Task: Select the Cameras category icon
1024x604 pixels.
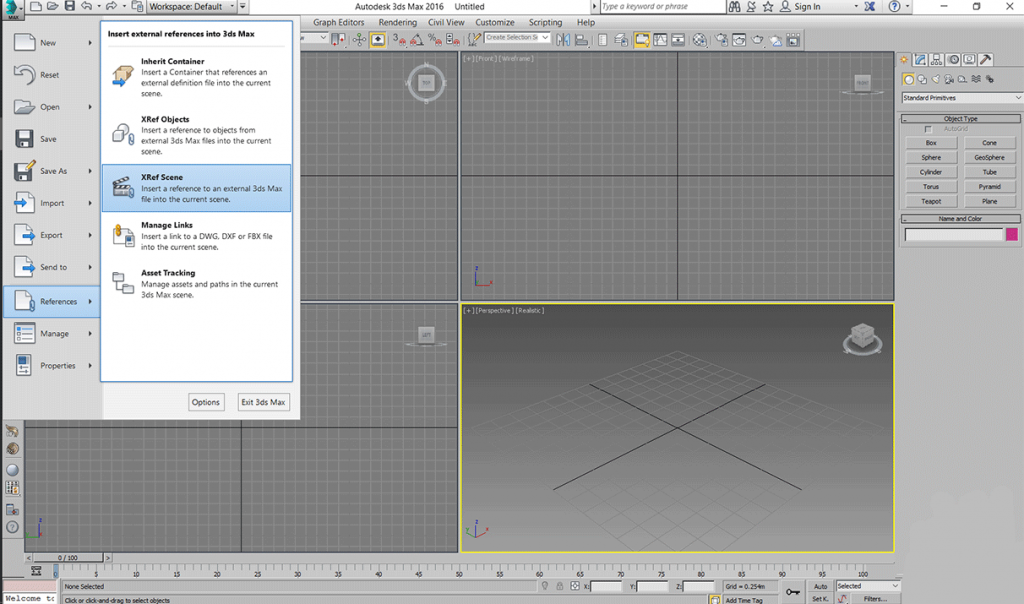Action: [949, 79]
